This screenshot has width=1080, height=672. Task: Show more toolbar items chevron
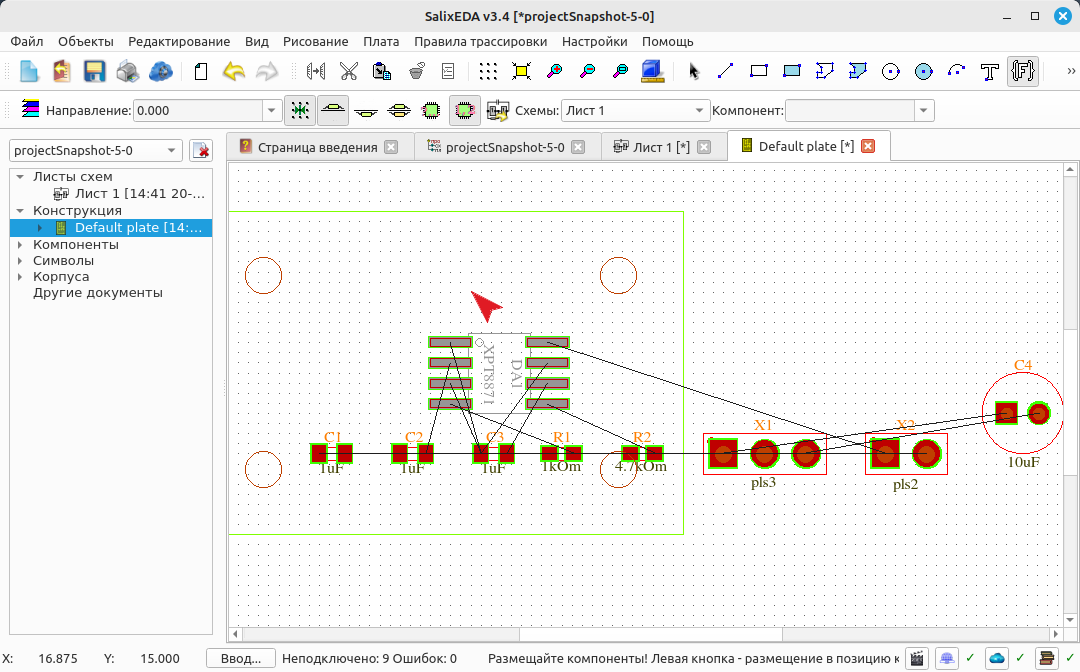click(x=1071, y=71)
